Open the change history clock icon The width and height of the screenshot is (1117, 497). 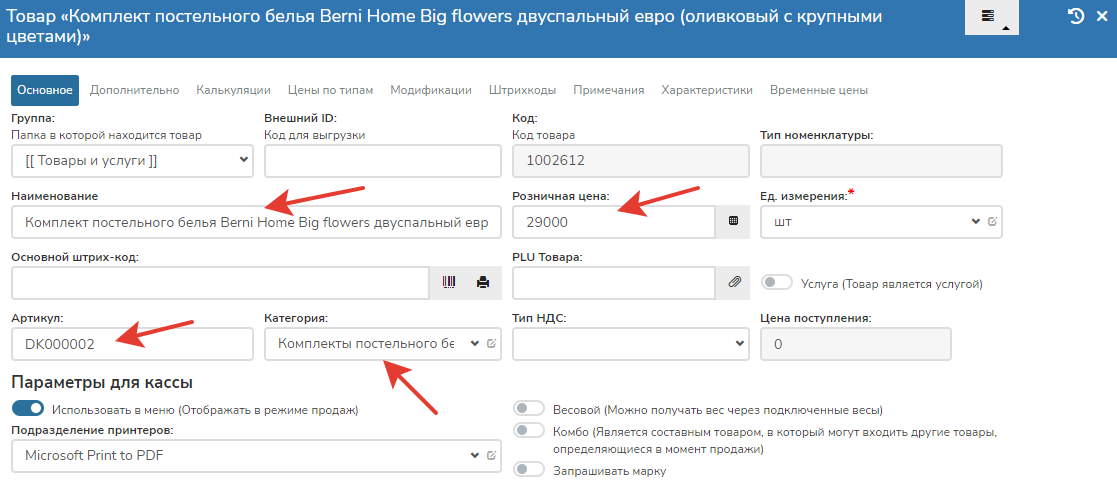click(x=1076, y=16)
